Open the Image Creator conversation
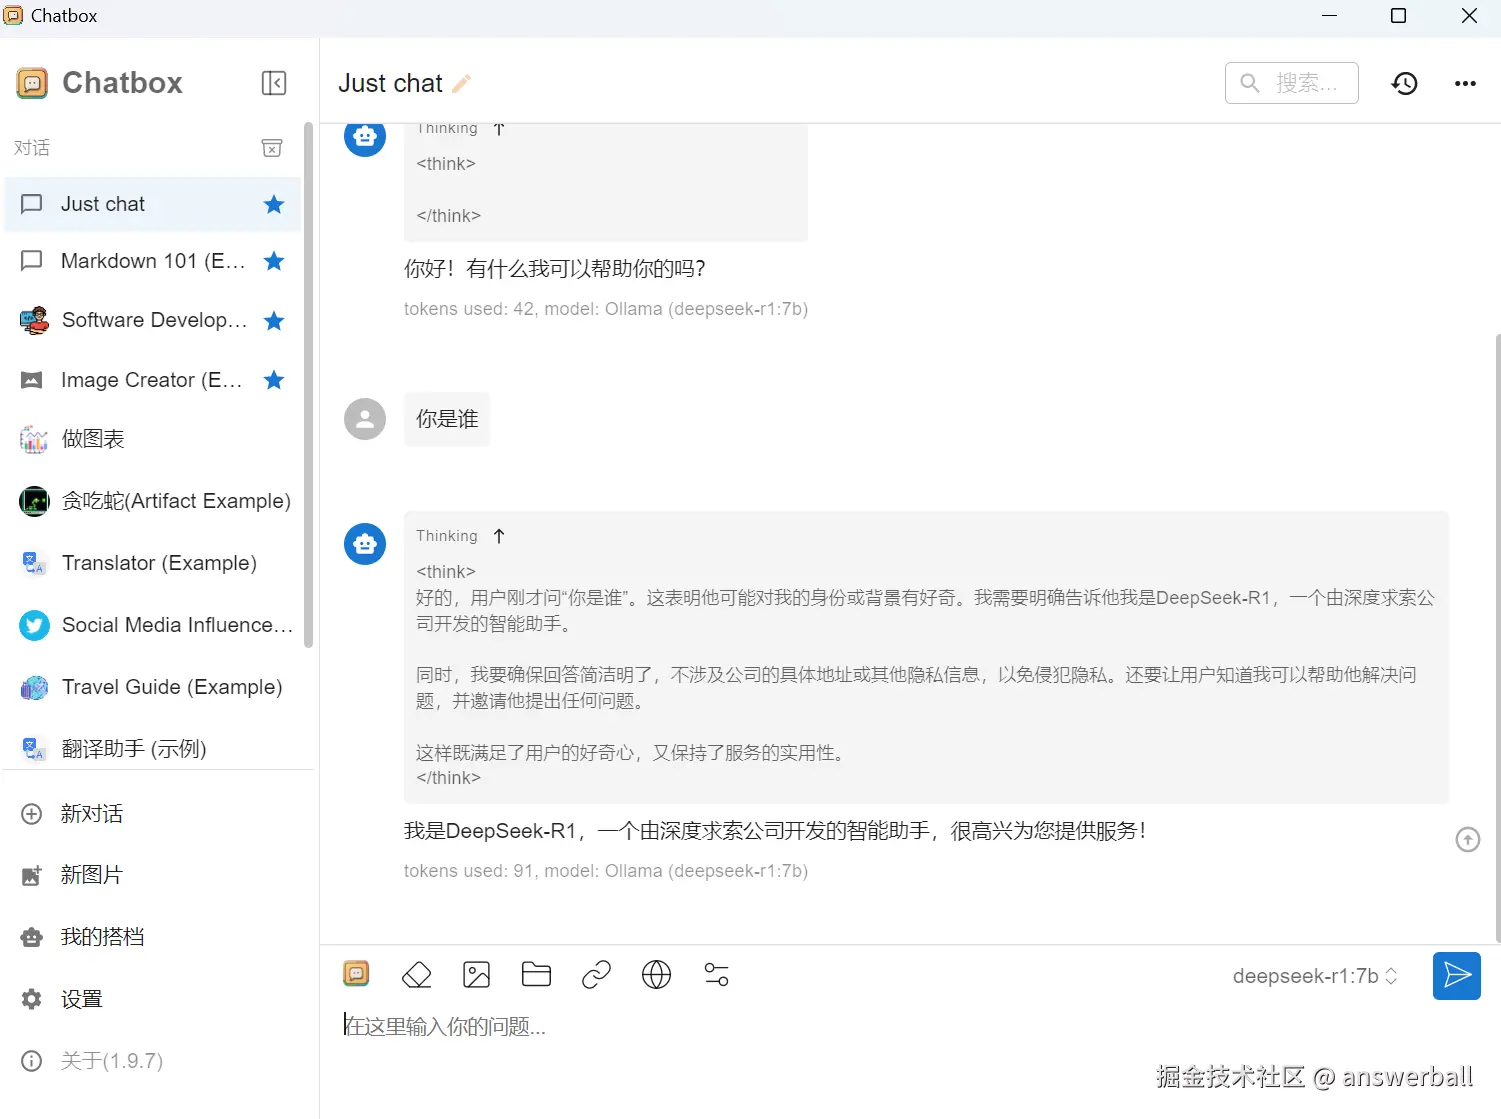The height and width of the screenshot is (1119, 1501). coord(153,380)
